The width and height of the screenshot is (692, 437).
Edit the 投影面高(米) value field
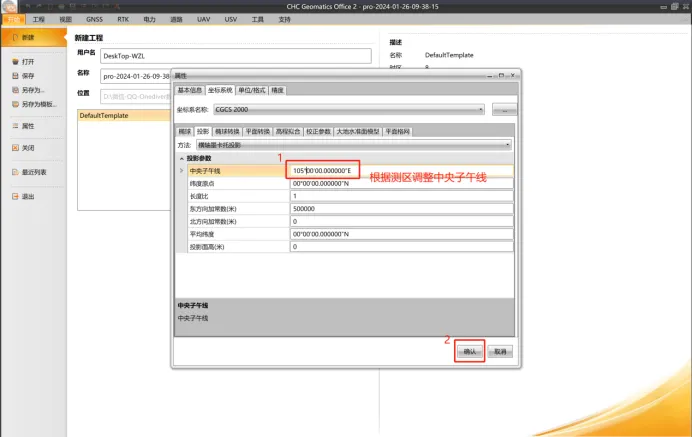coord(402,247)
